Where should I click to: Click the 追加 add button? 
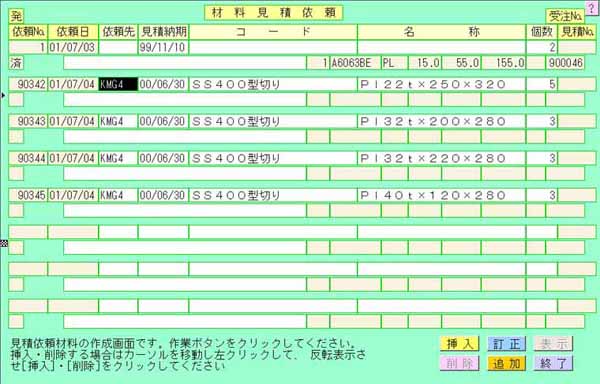coord(507,363)
